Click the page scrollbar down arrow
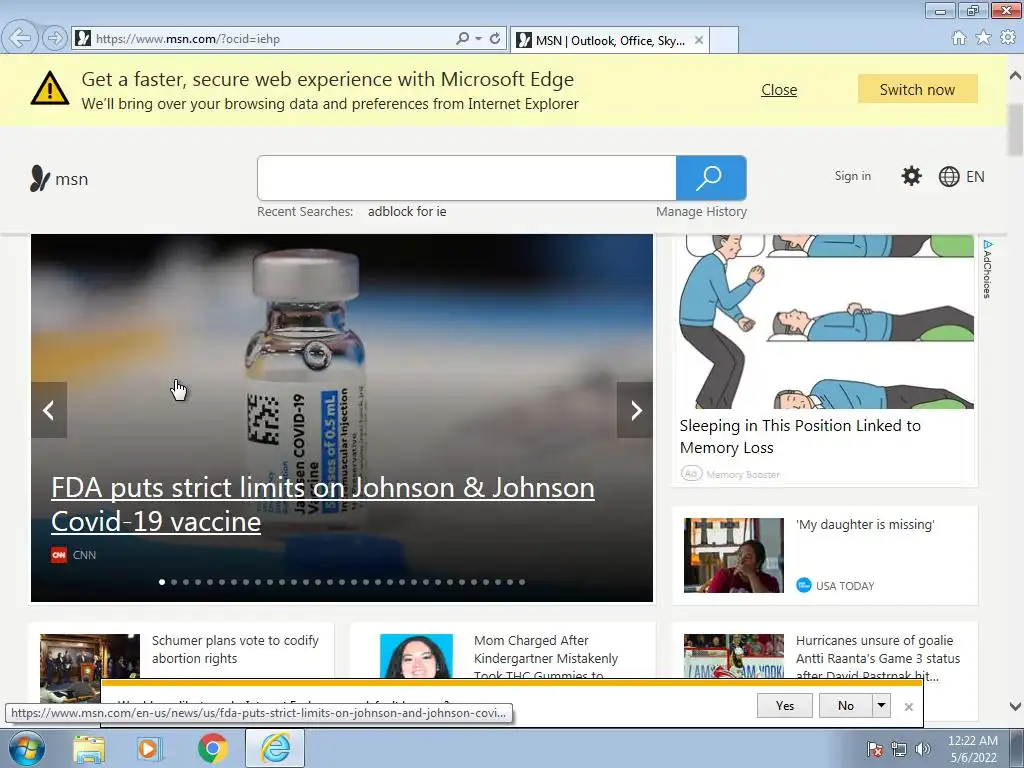The height and width of the screenshot is (768, 1024). click(1016, 706)
